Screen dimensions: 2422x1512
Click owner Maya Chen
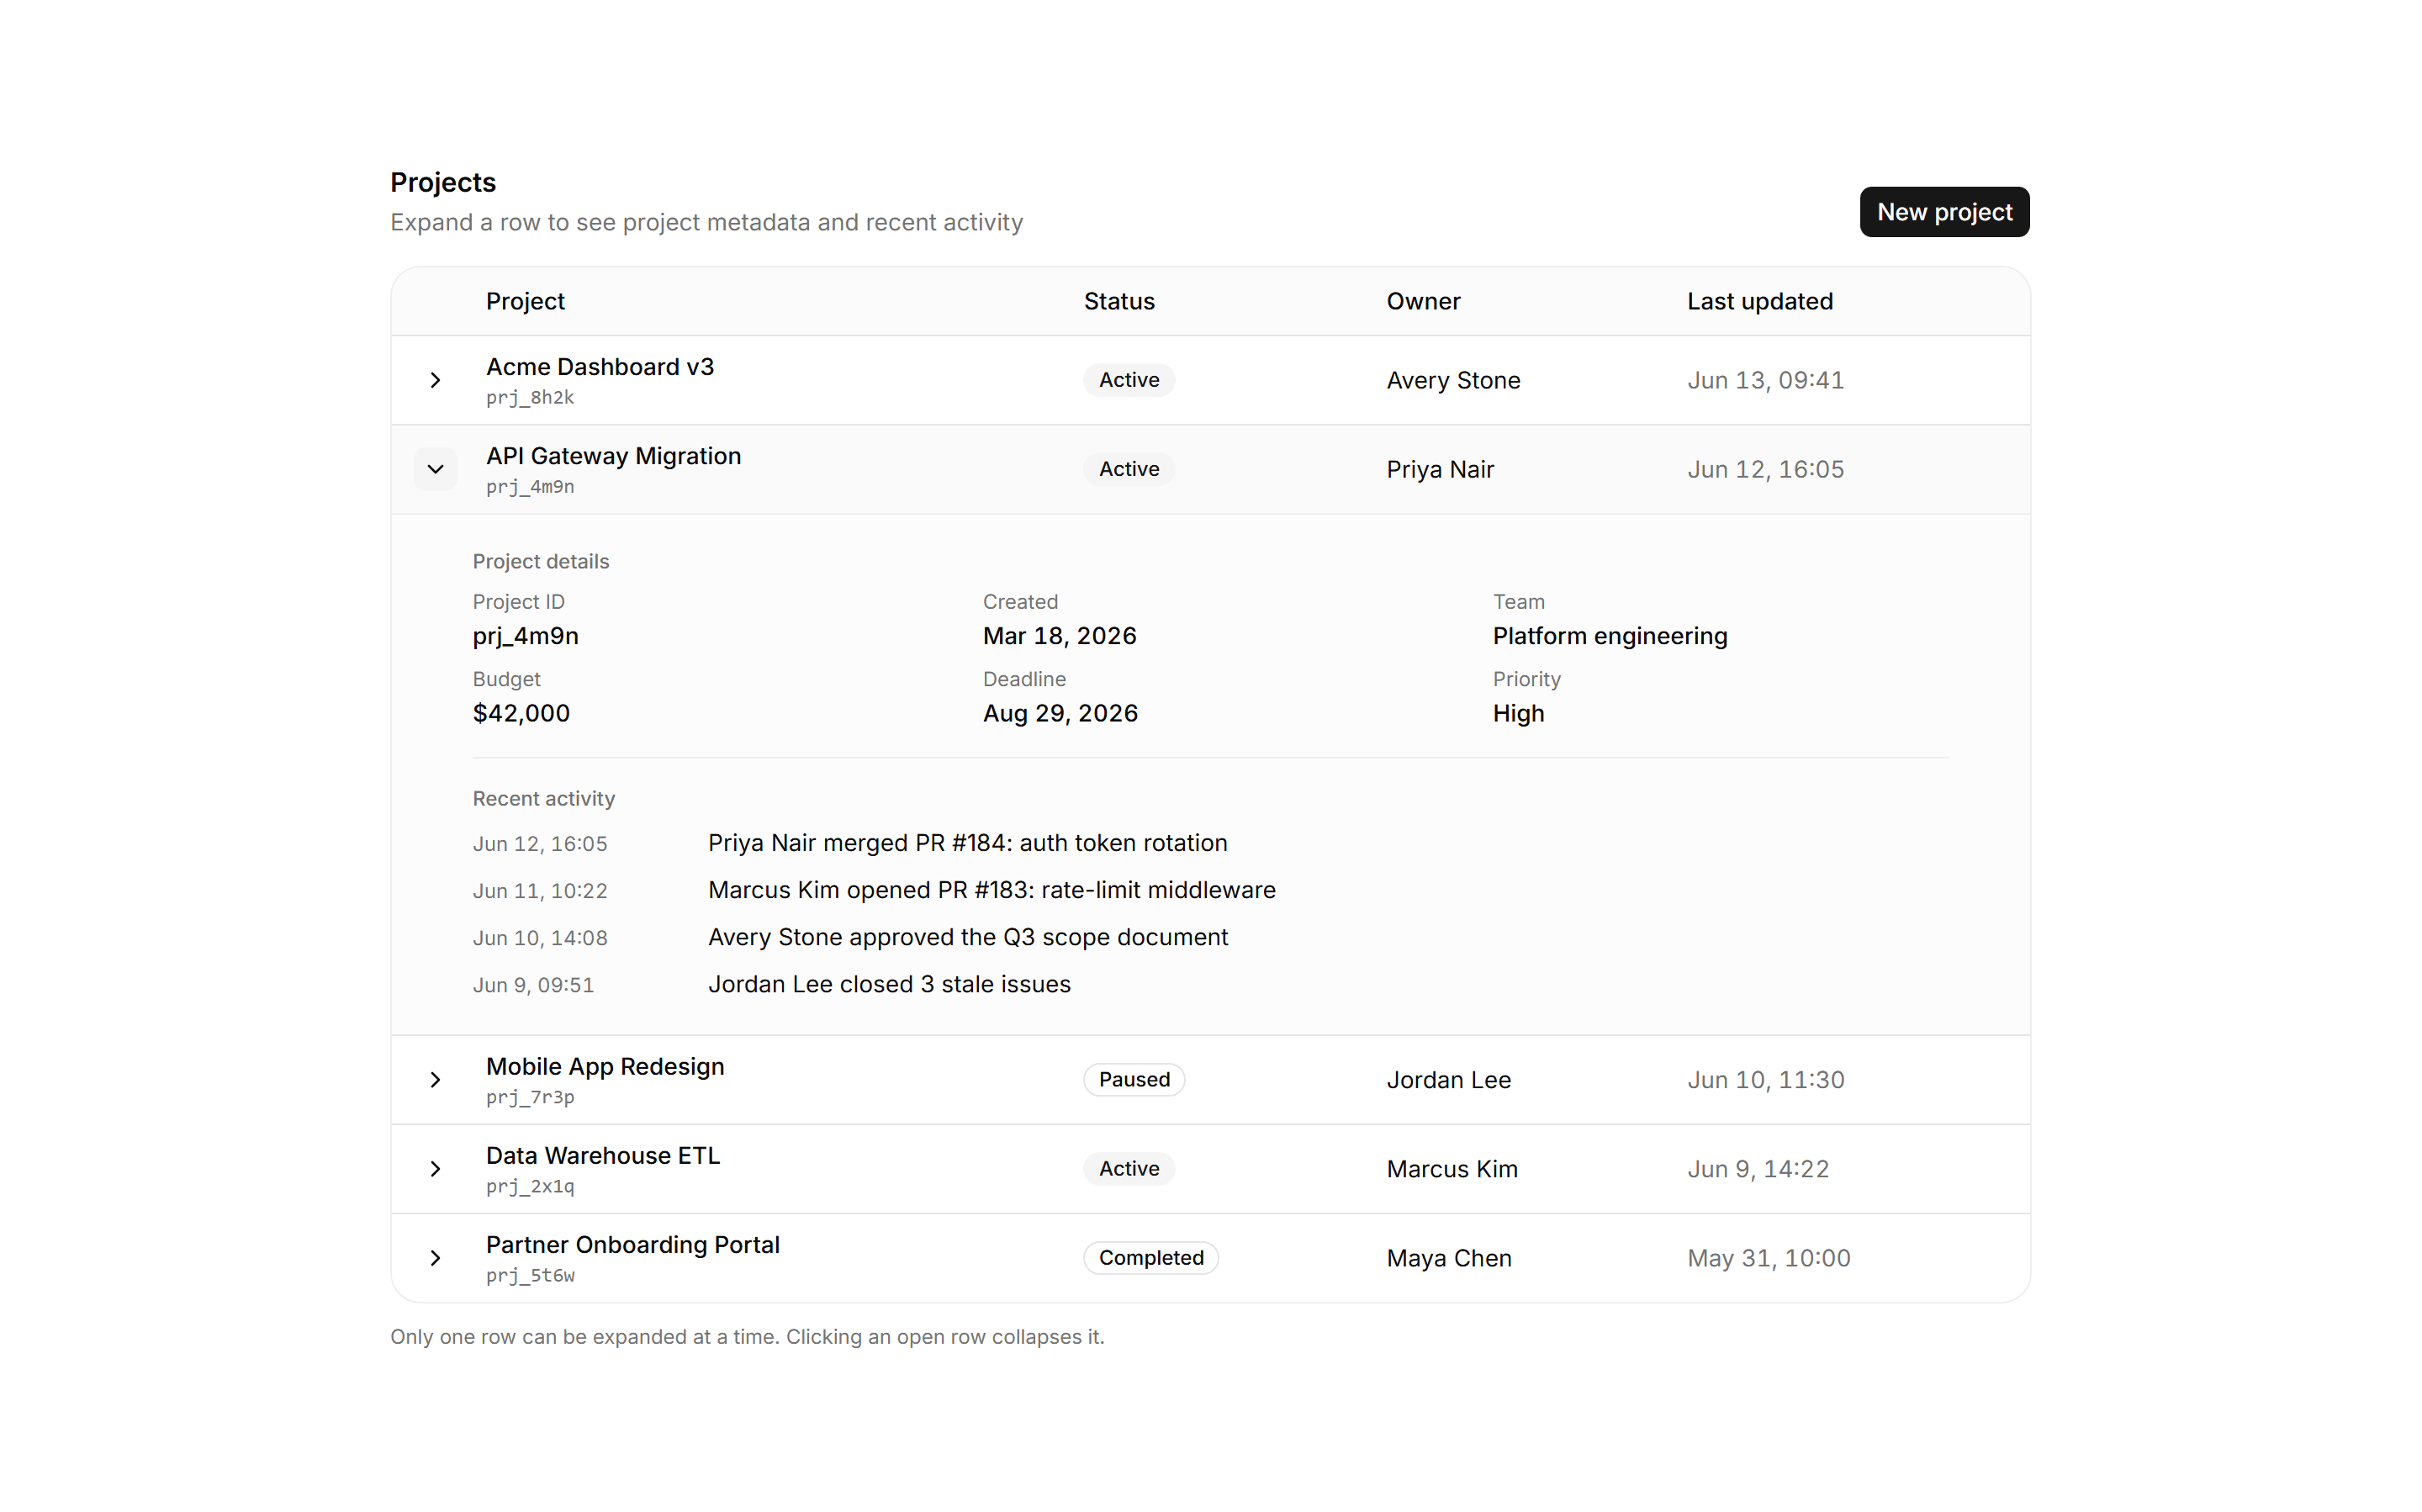[x=1448, y=1258]
